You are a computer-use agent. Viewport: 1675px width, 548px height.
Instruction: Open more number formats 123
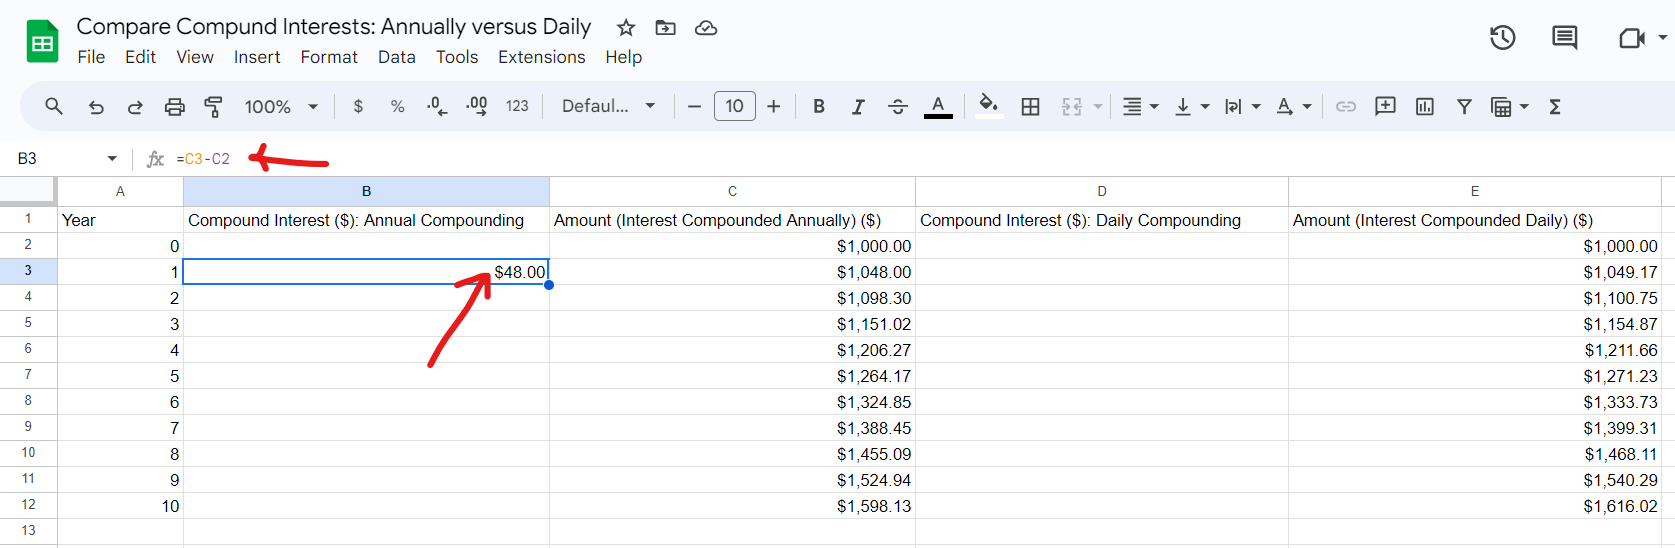point(517,106)
